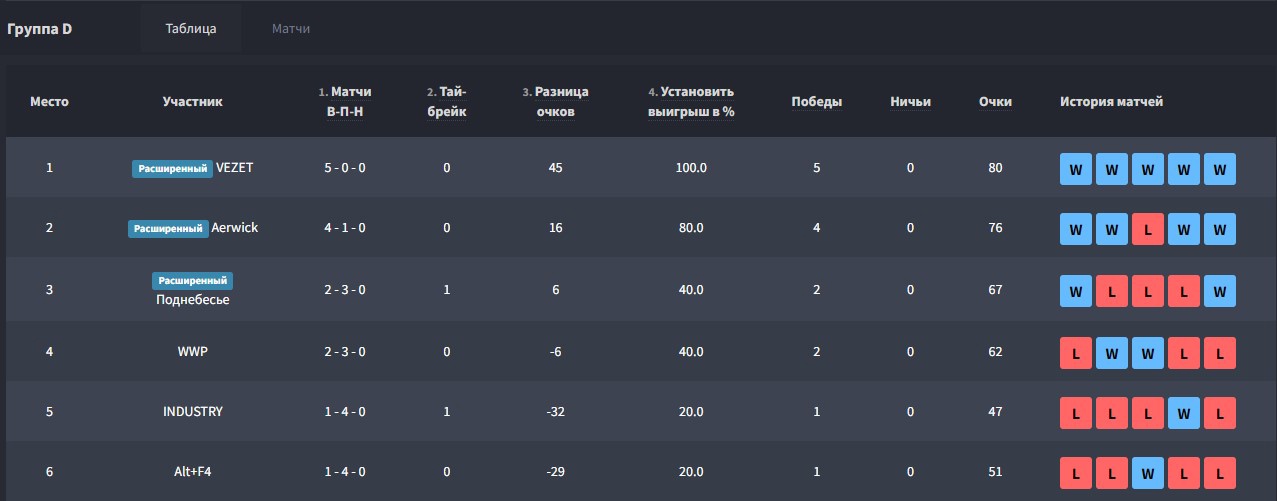Viewport: 1277px width, 501px height.
Task: Open Aerwick's red L match result
Action: [x=1148, y=229]
